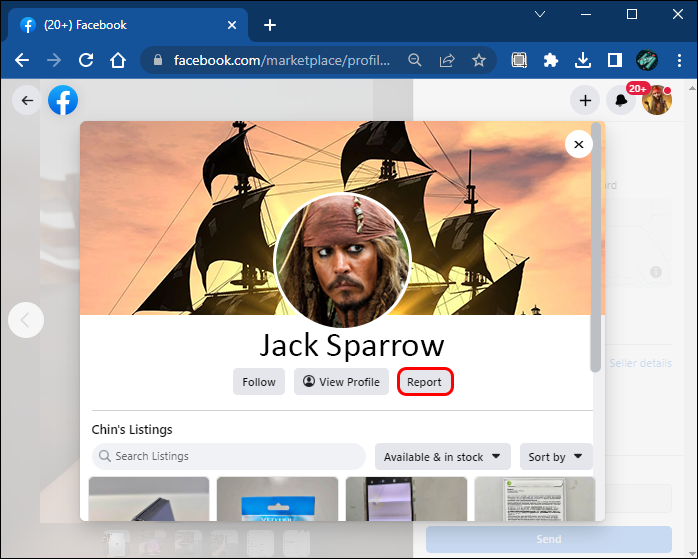Open Chrome three-dot menu
This screenshot has width=698, height=559.
click(x=678, y=60)
